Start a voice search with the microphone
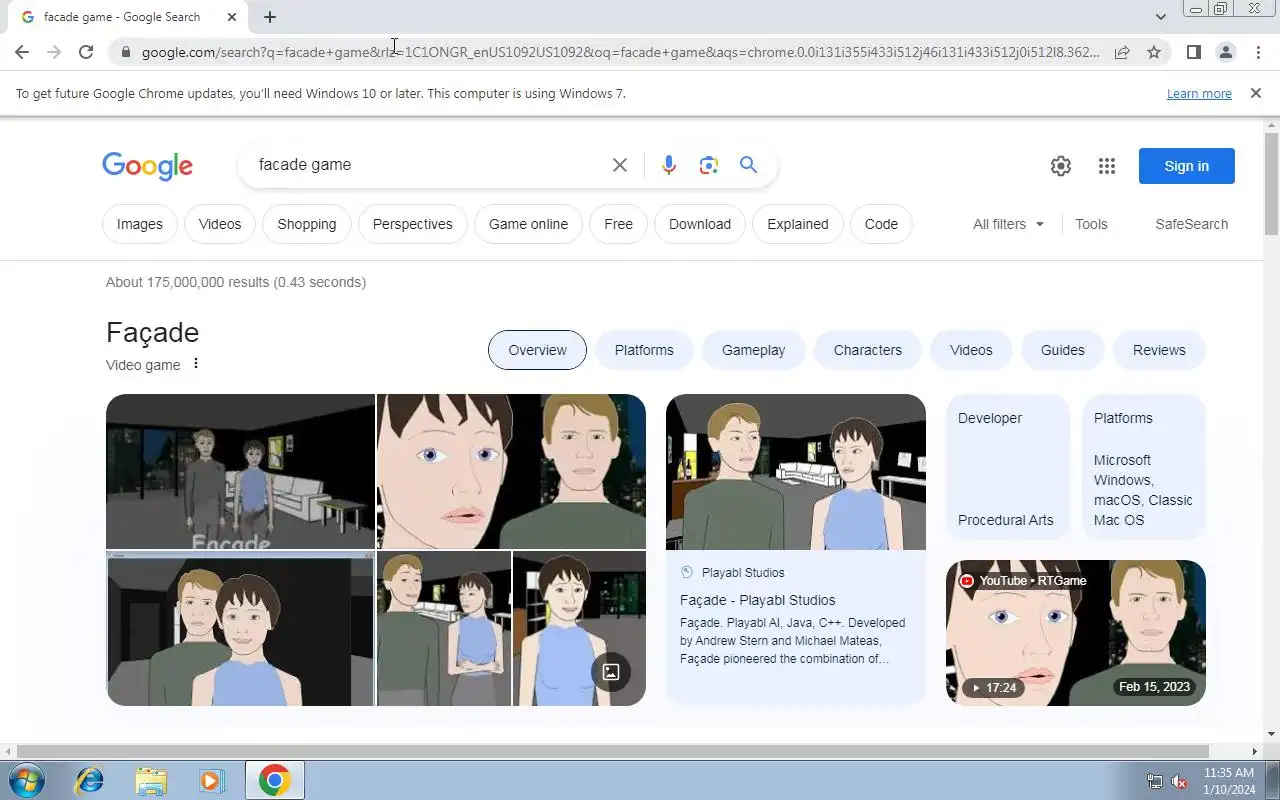Image resolution: width=1280 pixels, height=800 pixels. pyautogui.click(x=669, y=165)
